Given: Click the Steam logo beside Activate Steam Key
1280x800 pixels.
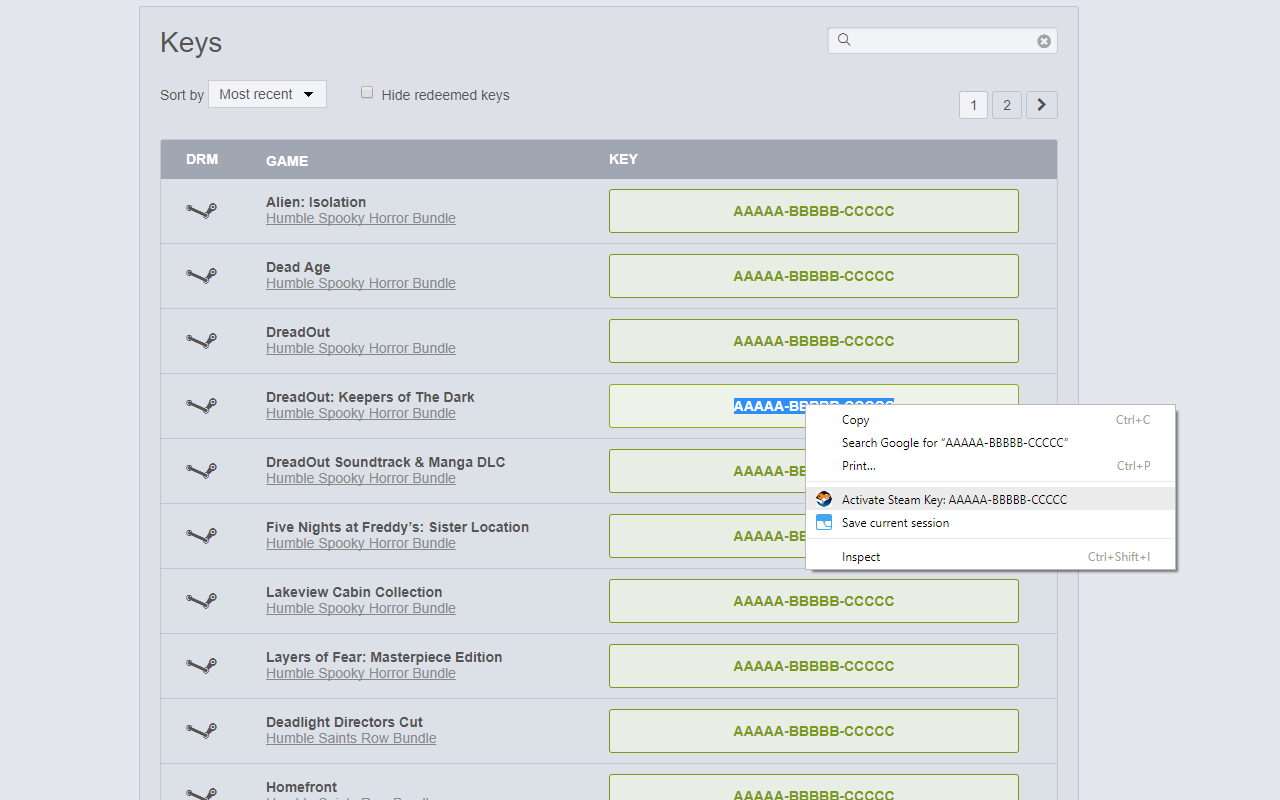Looking at the screenshot, I should click(823, 498).
